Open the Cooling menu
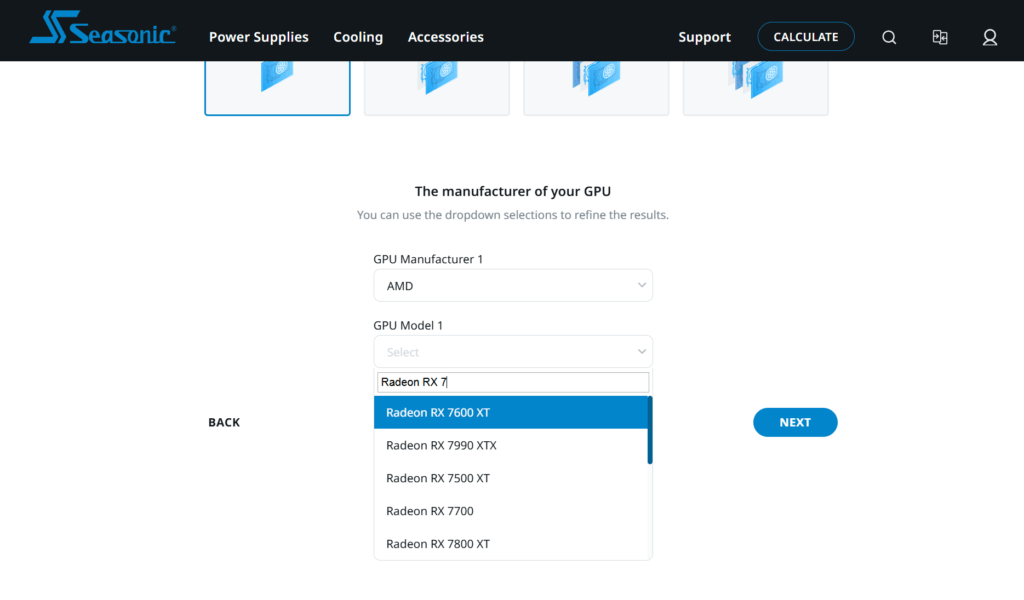The height and width of the screenshot is (600, 1024). tap(358, 37)
